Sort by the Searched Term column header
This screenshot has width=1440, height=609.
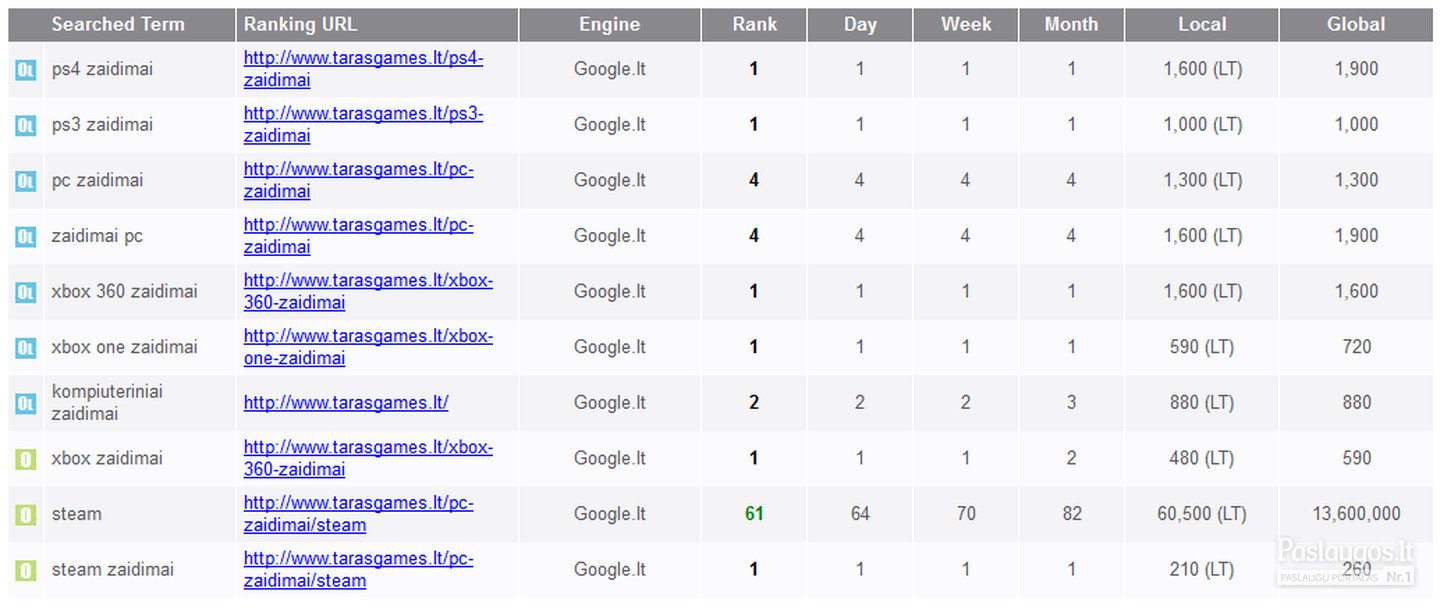click(118, 25)
